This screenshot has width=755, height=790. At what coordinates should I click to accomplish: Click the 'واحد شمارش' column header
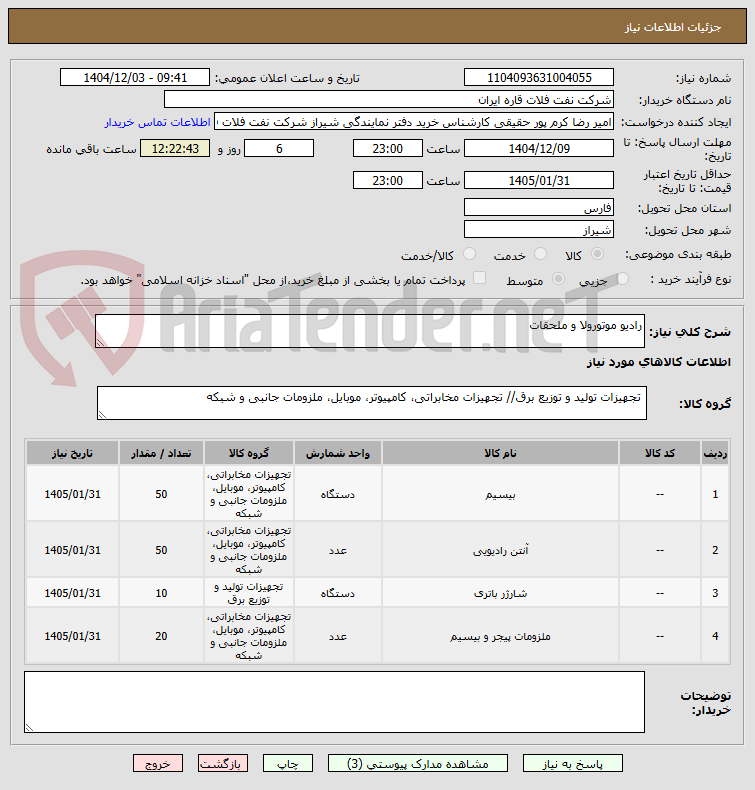tap(338, 453)
